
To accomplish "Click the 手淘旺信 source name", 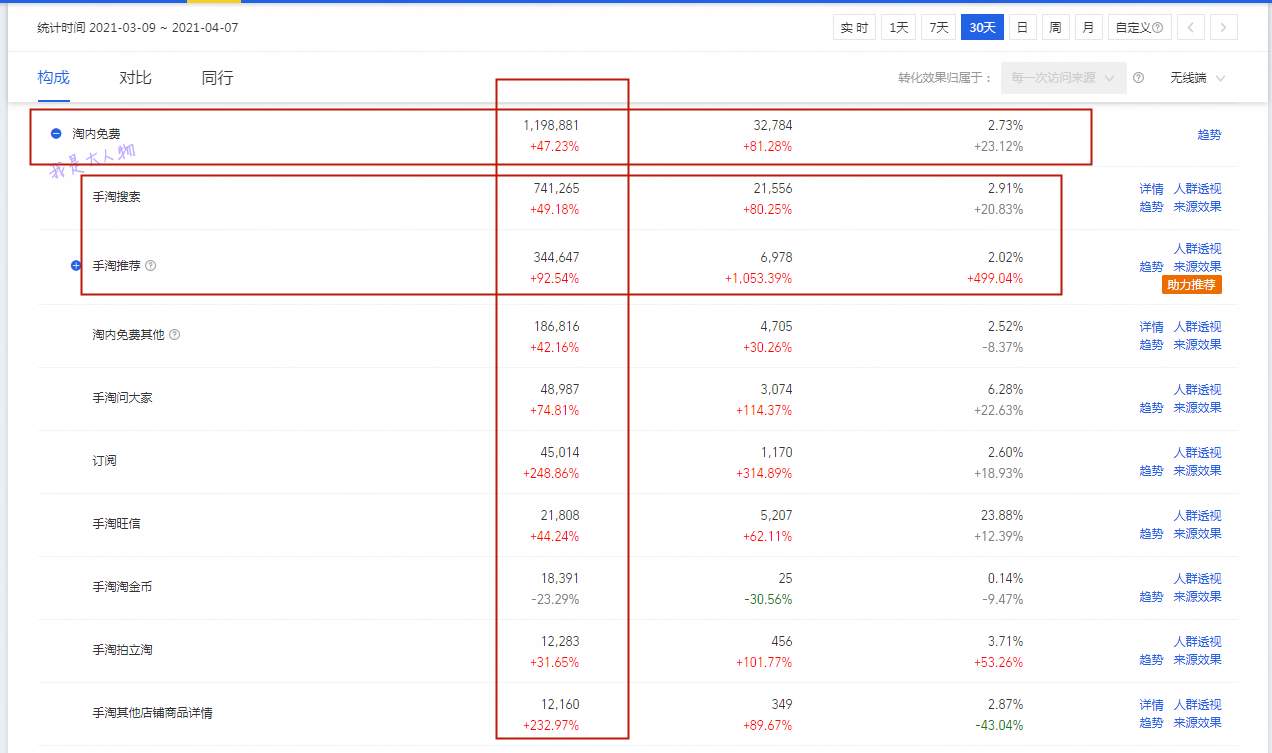I will (117, 524).
